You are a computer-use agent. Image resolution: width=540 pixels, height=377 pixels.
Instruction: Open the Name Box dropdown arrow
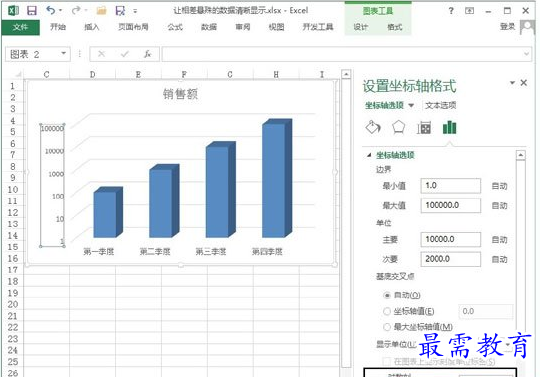63,53
